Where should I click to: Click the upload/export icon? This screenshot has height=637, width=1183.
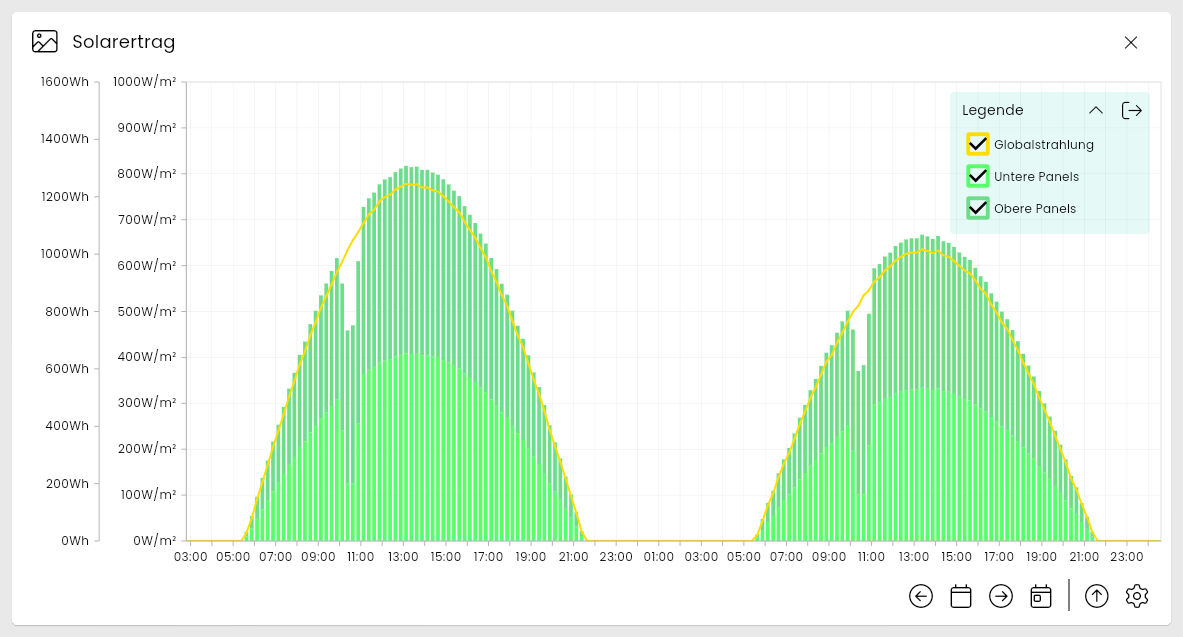point(1097,596)
